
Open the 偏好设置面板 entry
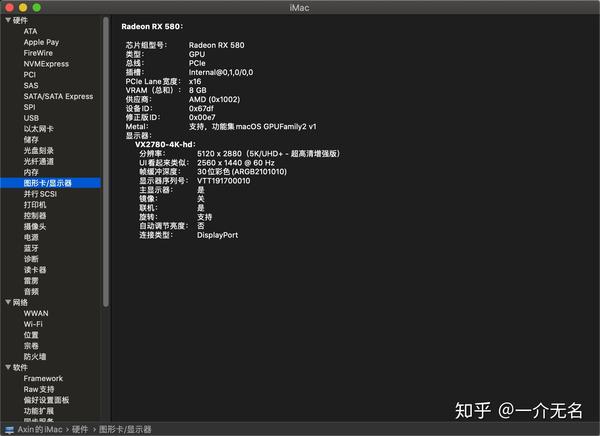tap(46, 400)
